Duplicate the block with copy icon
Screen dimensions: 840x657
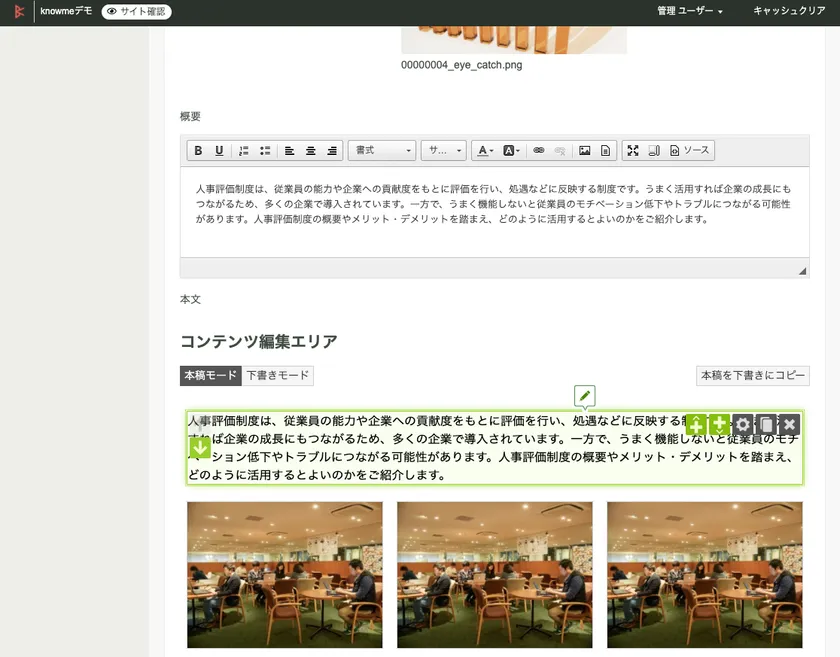point(766,424)
